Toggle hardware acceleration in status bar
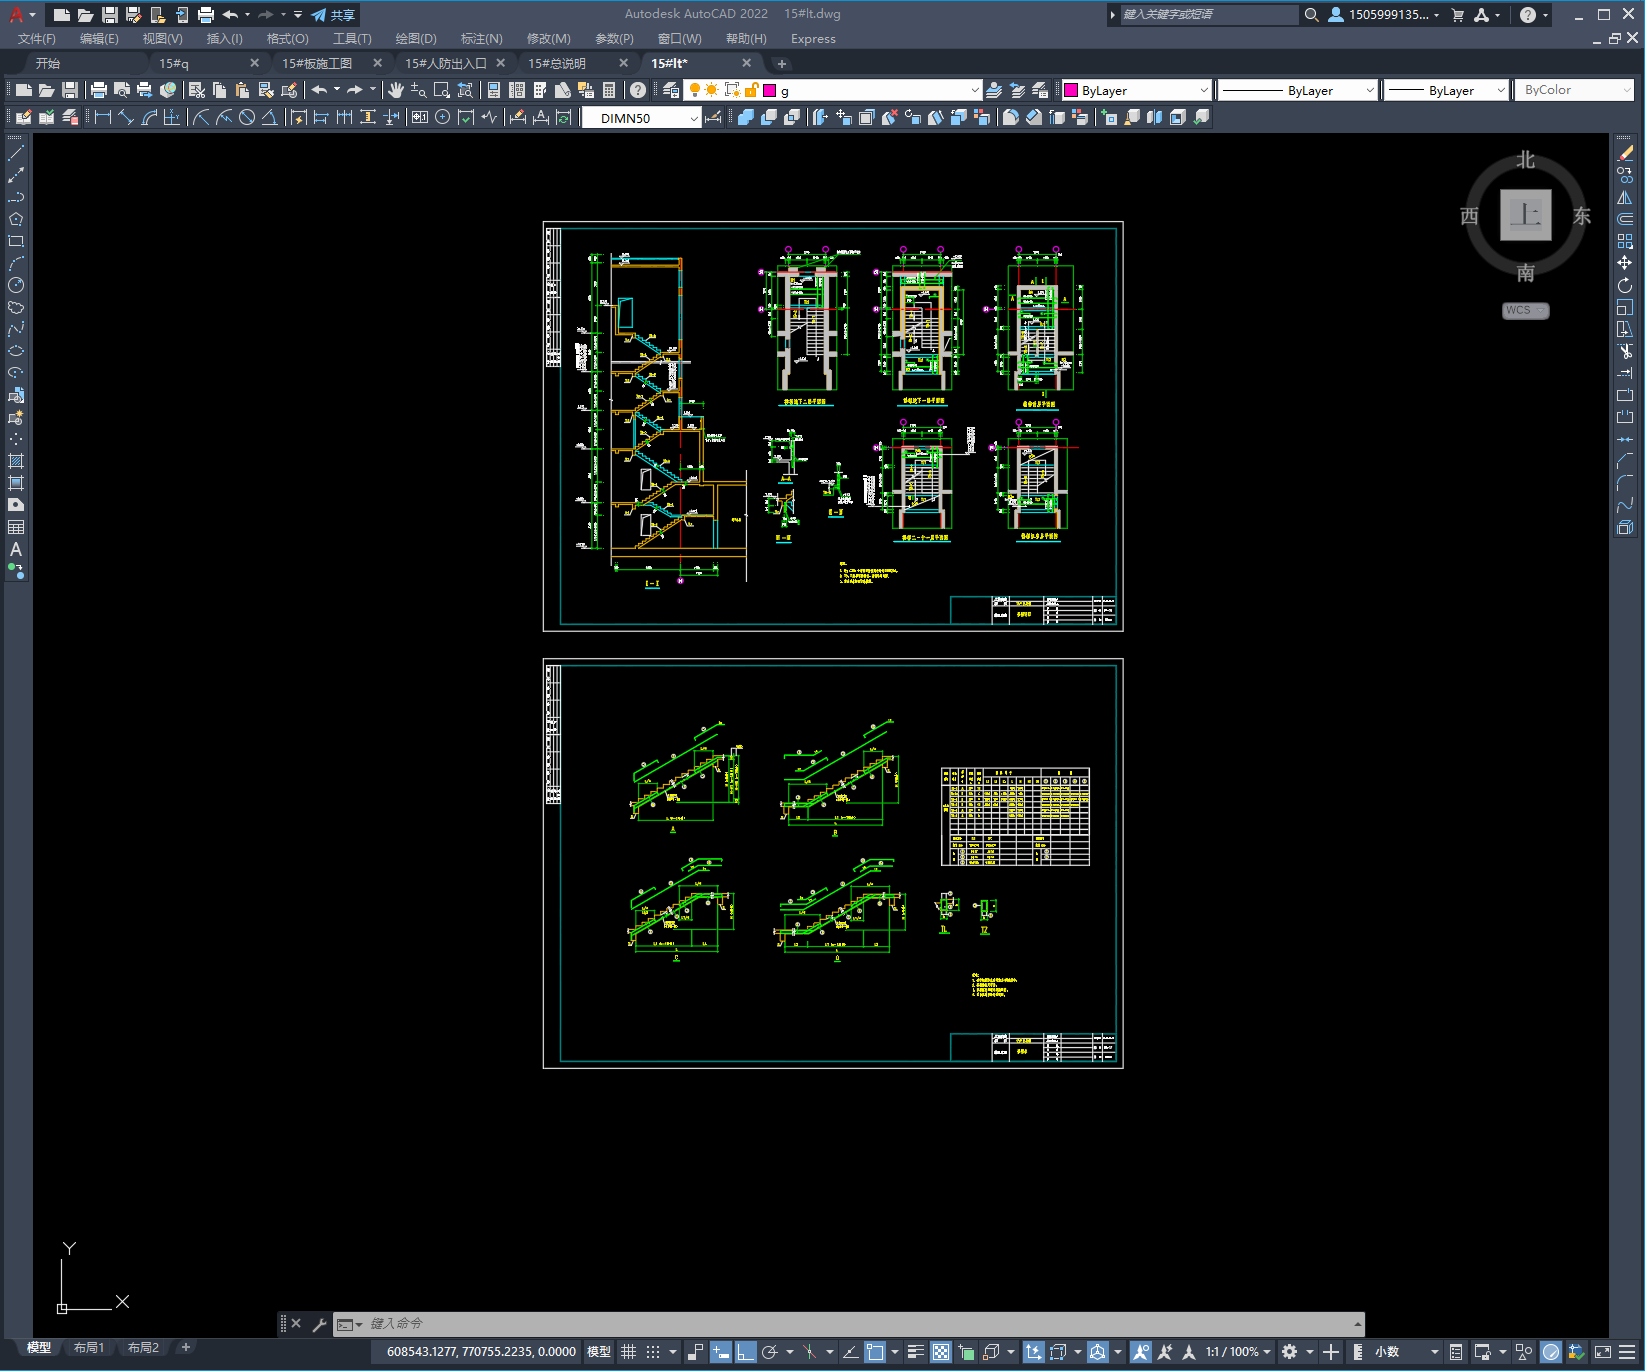 pyautogui.click(x=1551, y=1352)
